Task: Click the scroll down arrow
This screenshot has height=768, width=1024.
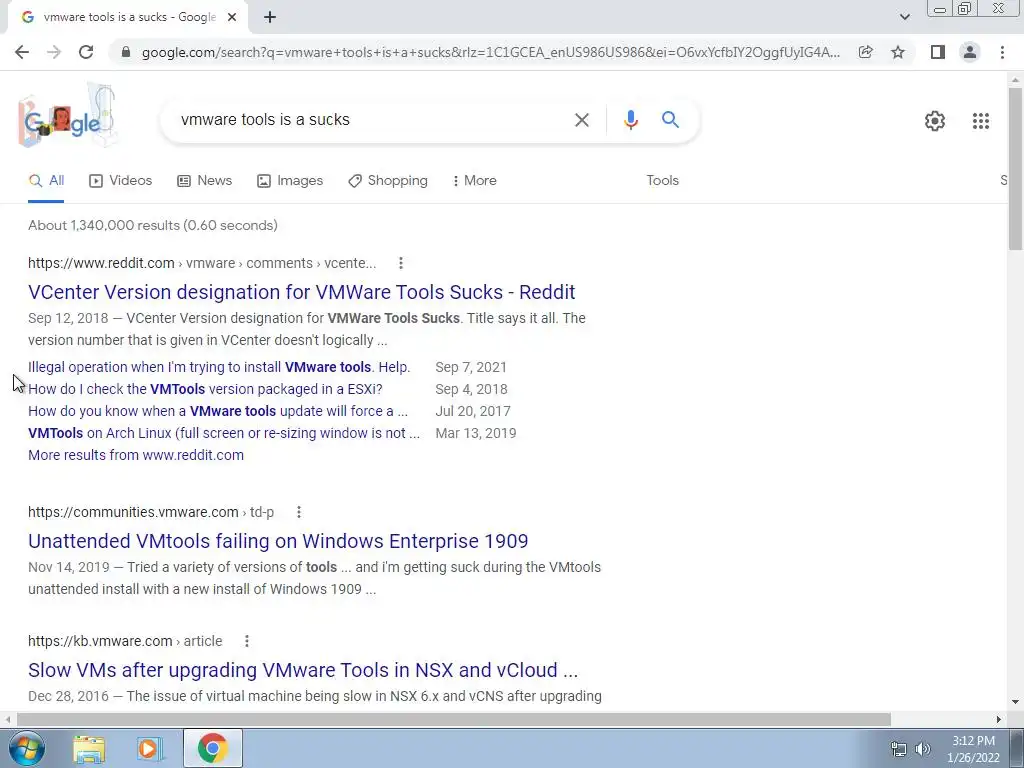Action: pyautogui.click(x=1015, y=702)
